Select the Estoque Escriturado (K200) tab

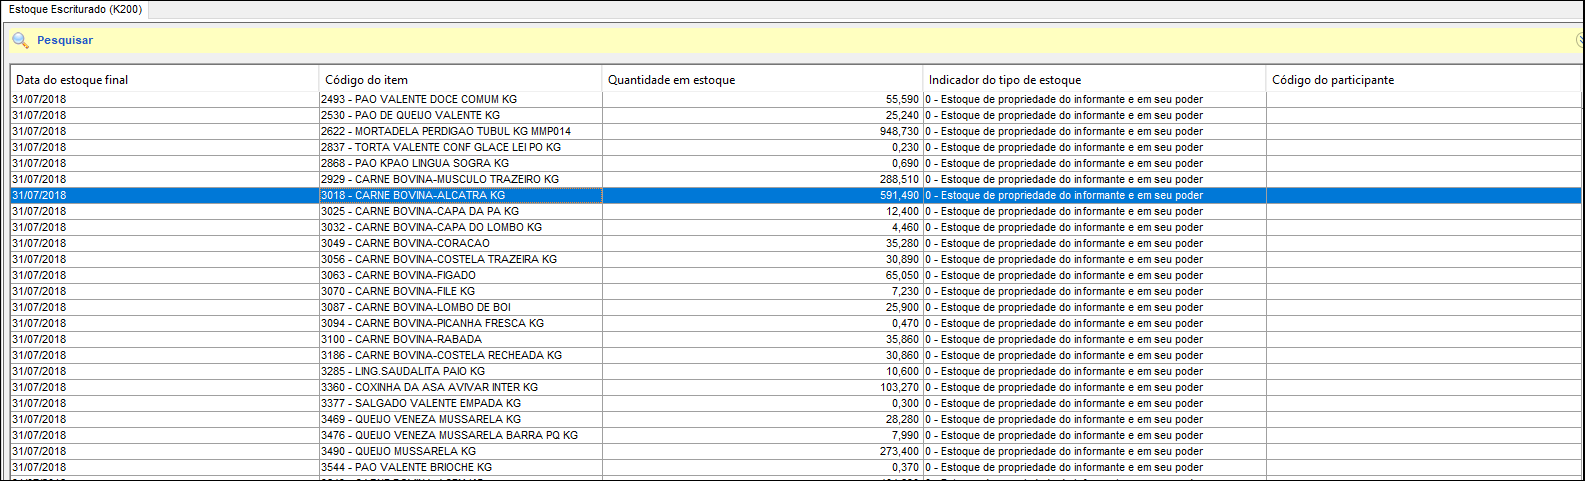[x=75, y=9]
